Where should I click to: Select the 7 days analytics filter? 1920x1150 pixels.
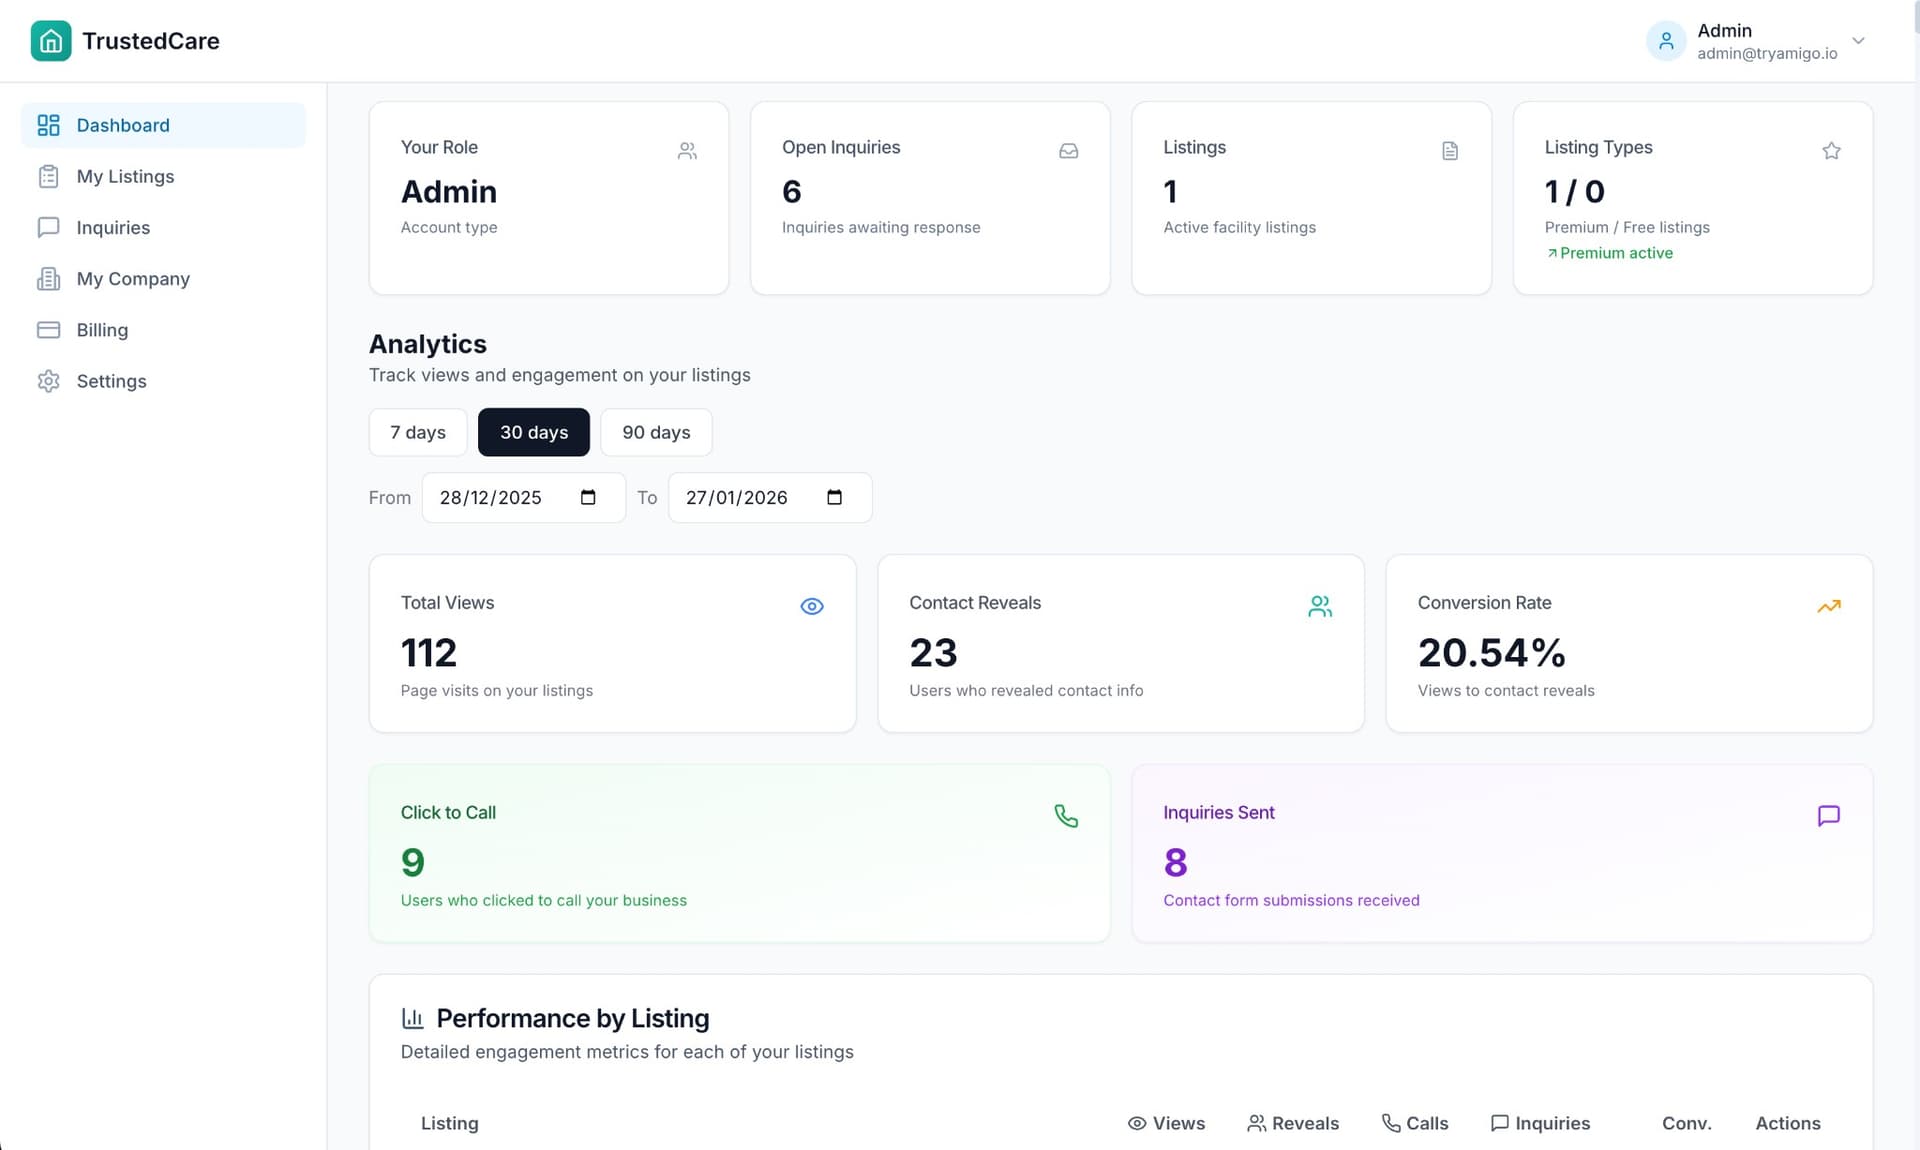[x=417, y=432]
